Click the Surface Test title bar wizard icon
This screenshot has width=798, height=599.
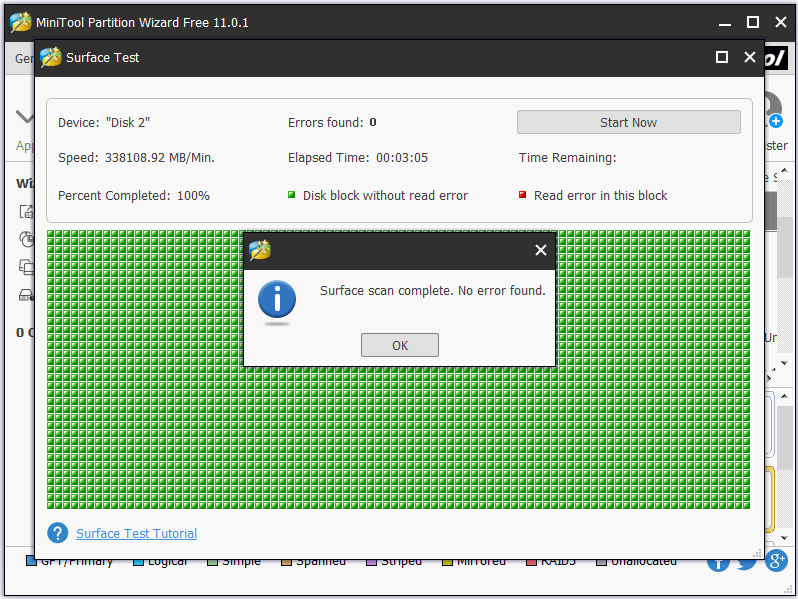tap(51, 57)
